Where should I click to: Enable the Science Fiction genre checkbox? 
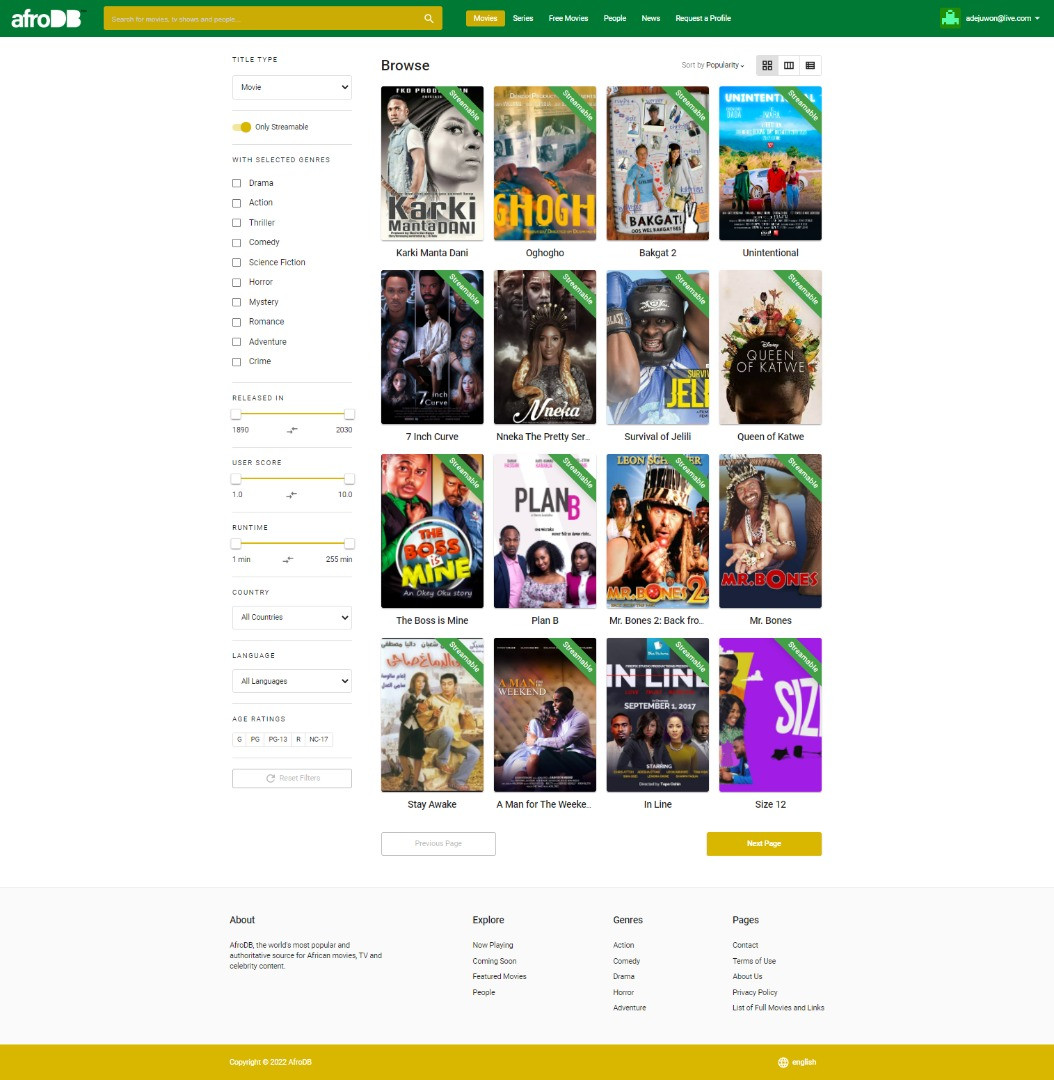[237, 262]
